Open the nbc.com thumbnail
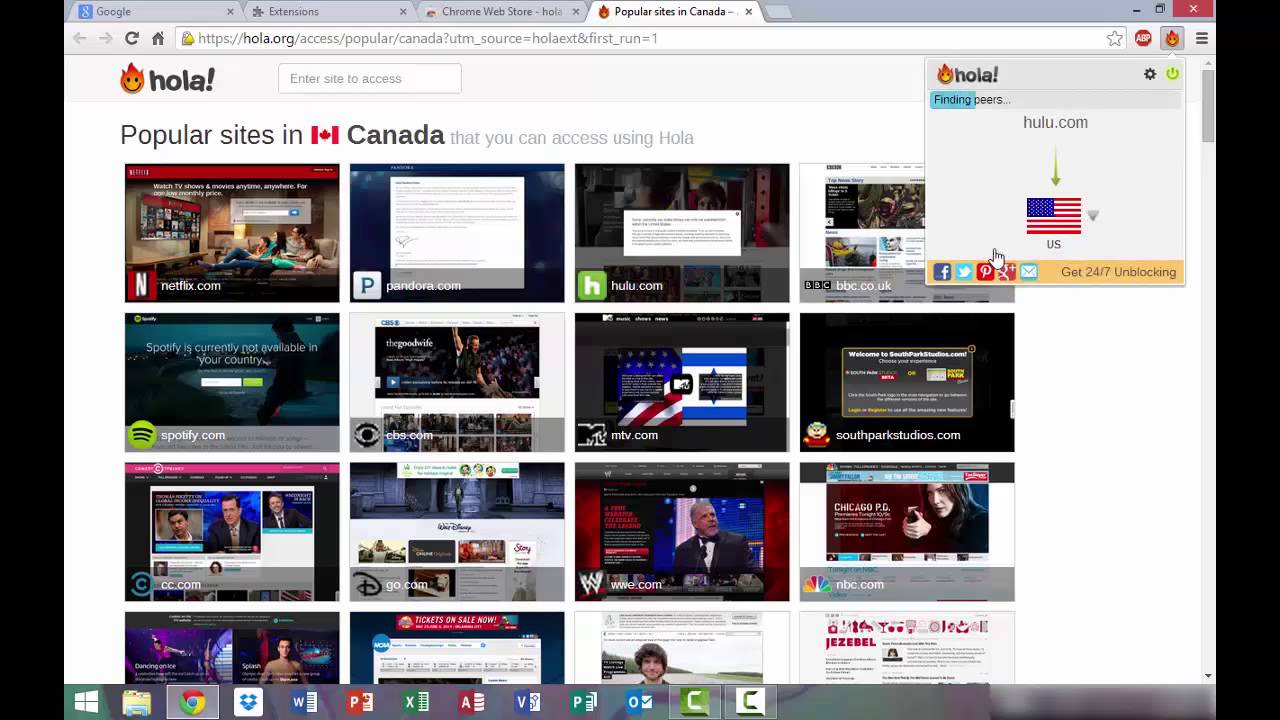Image resolution: width=1280 pixels, height=720 pixels. coord(907,532)
